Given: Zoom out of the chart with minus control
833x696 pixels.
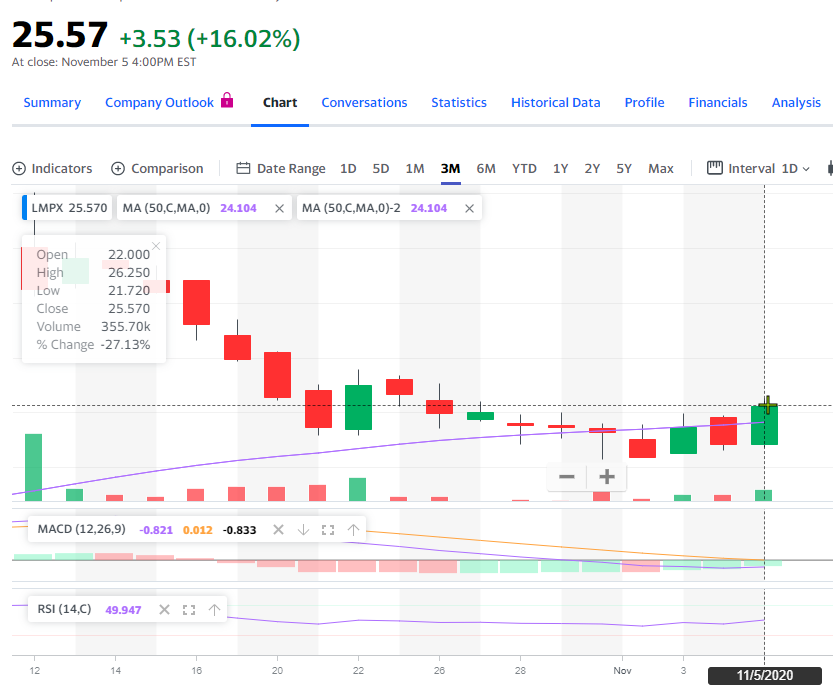Looking at the screenshot, I should tap(566, 477).
